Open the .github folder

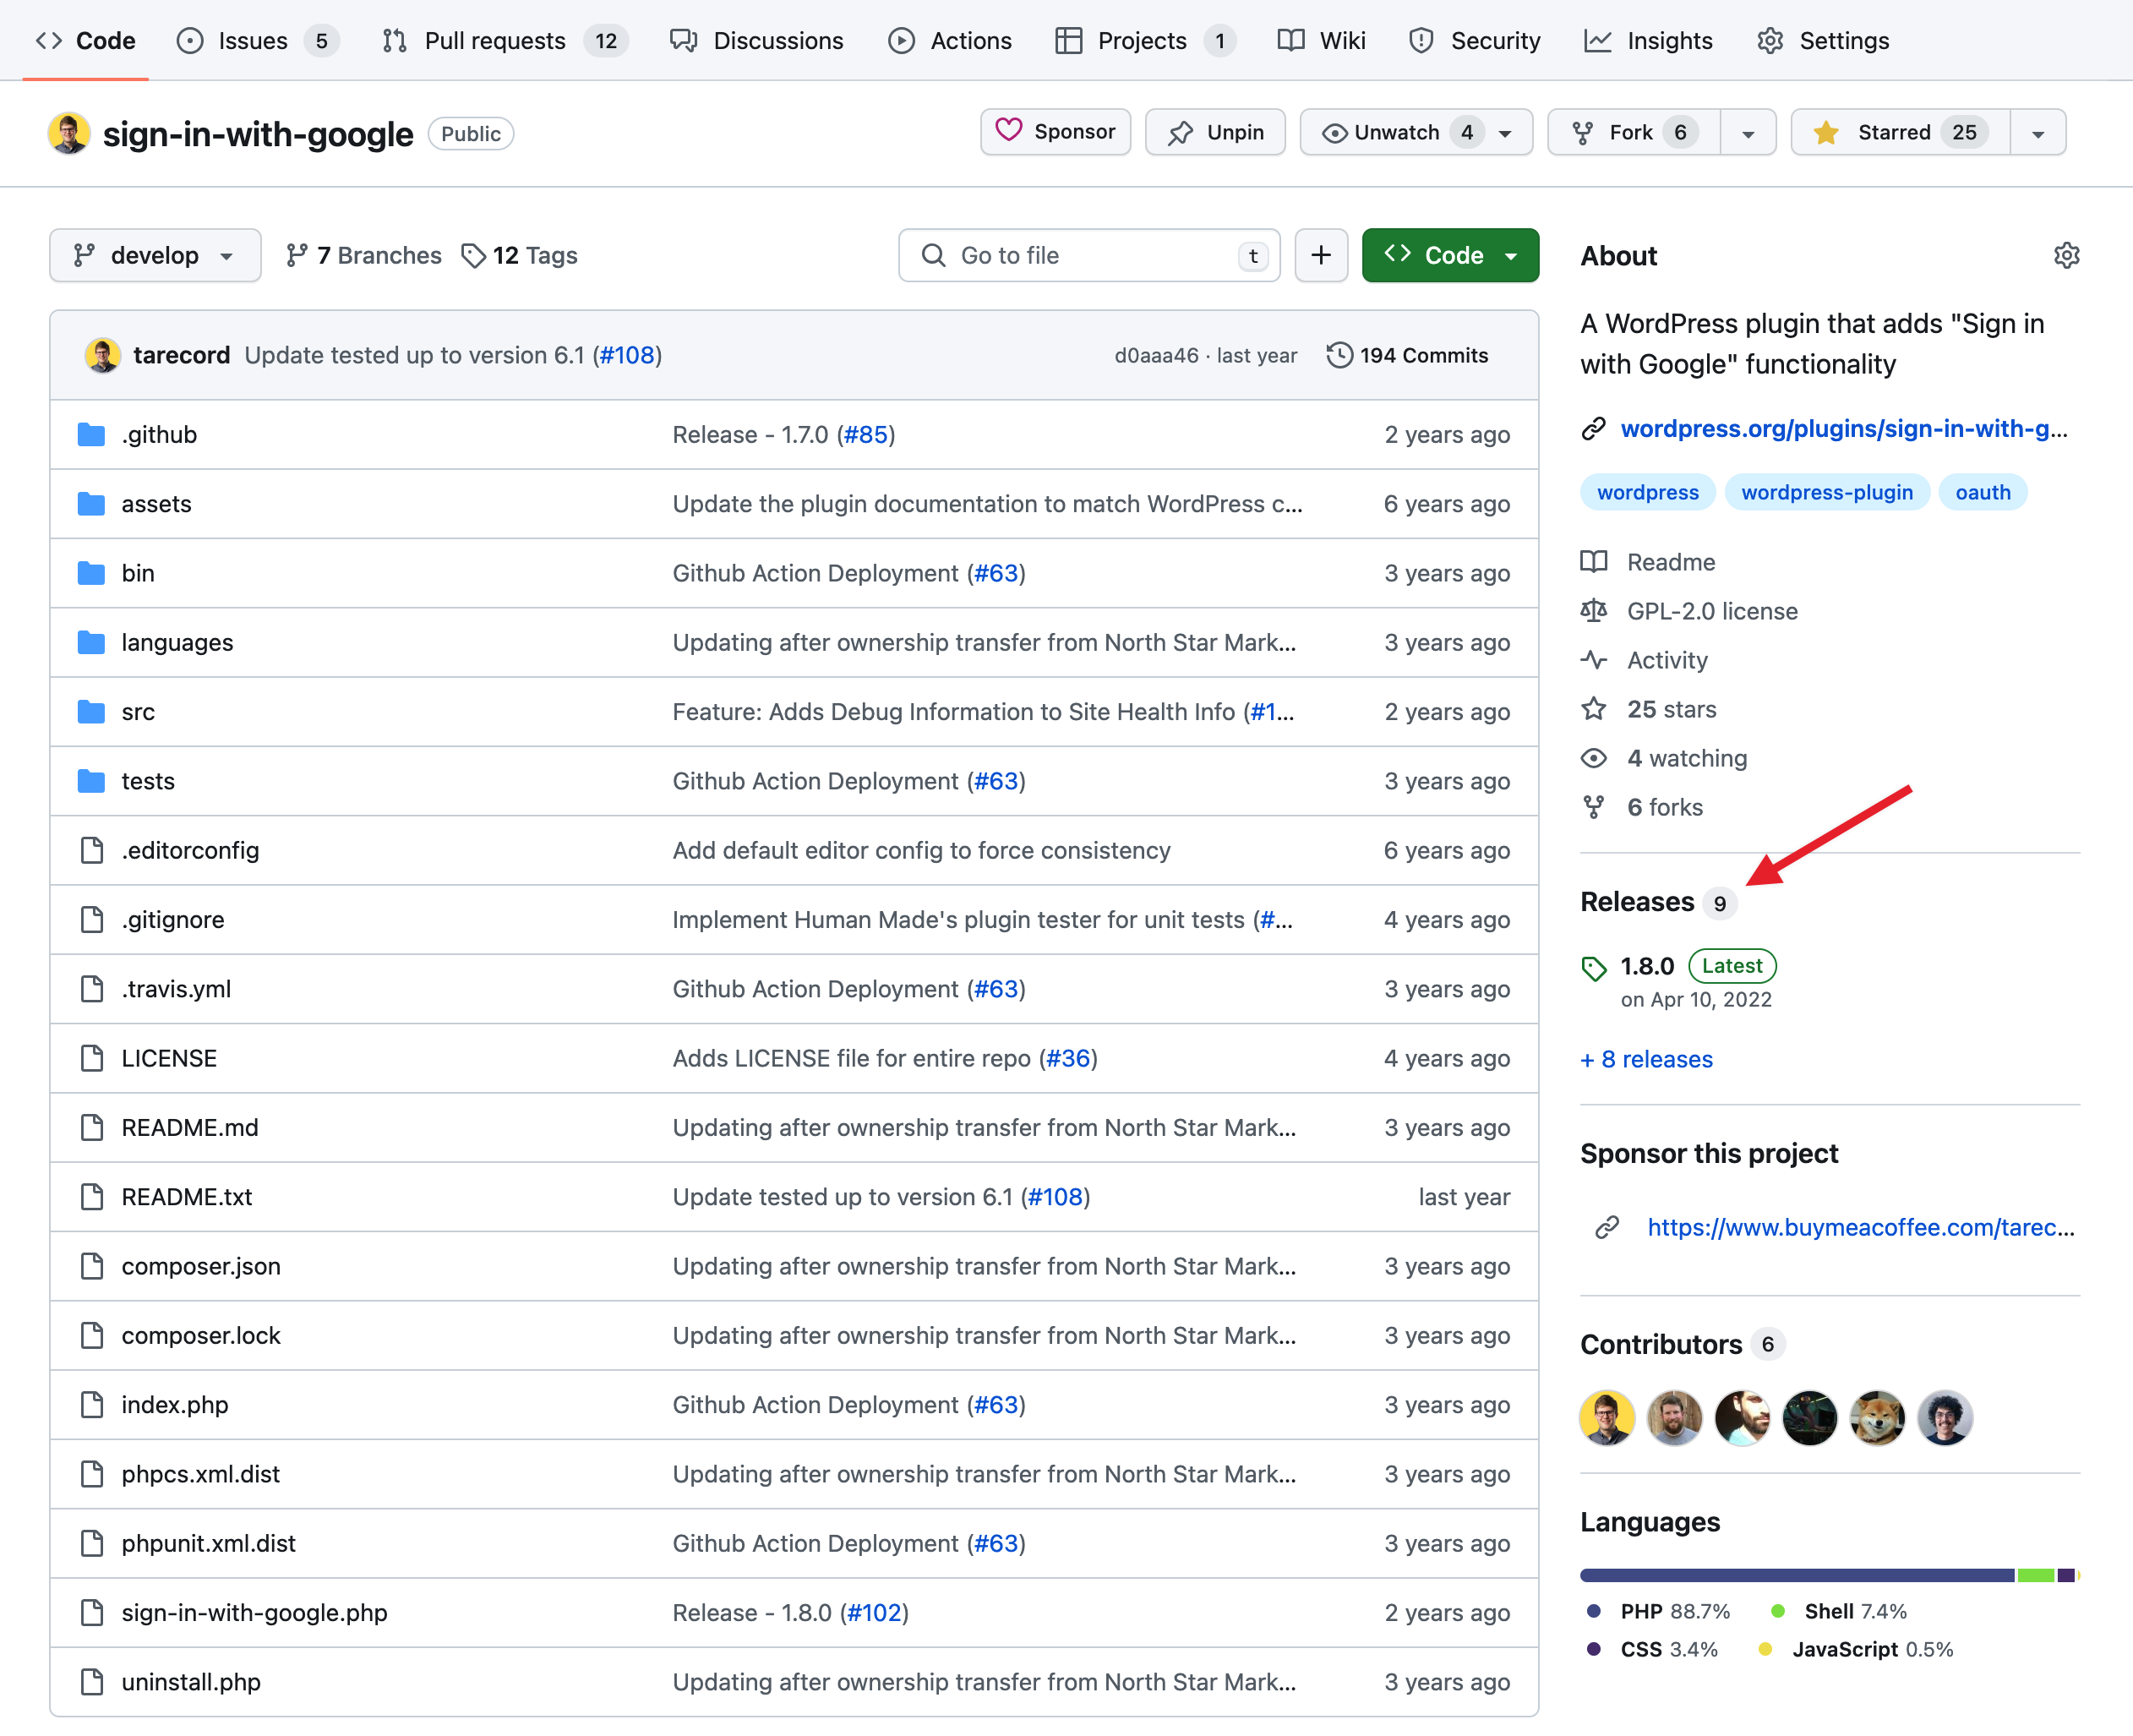[x=159, y=435]
